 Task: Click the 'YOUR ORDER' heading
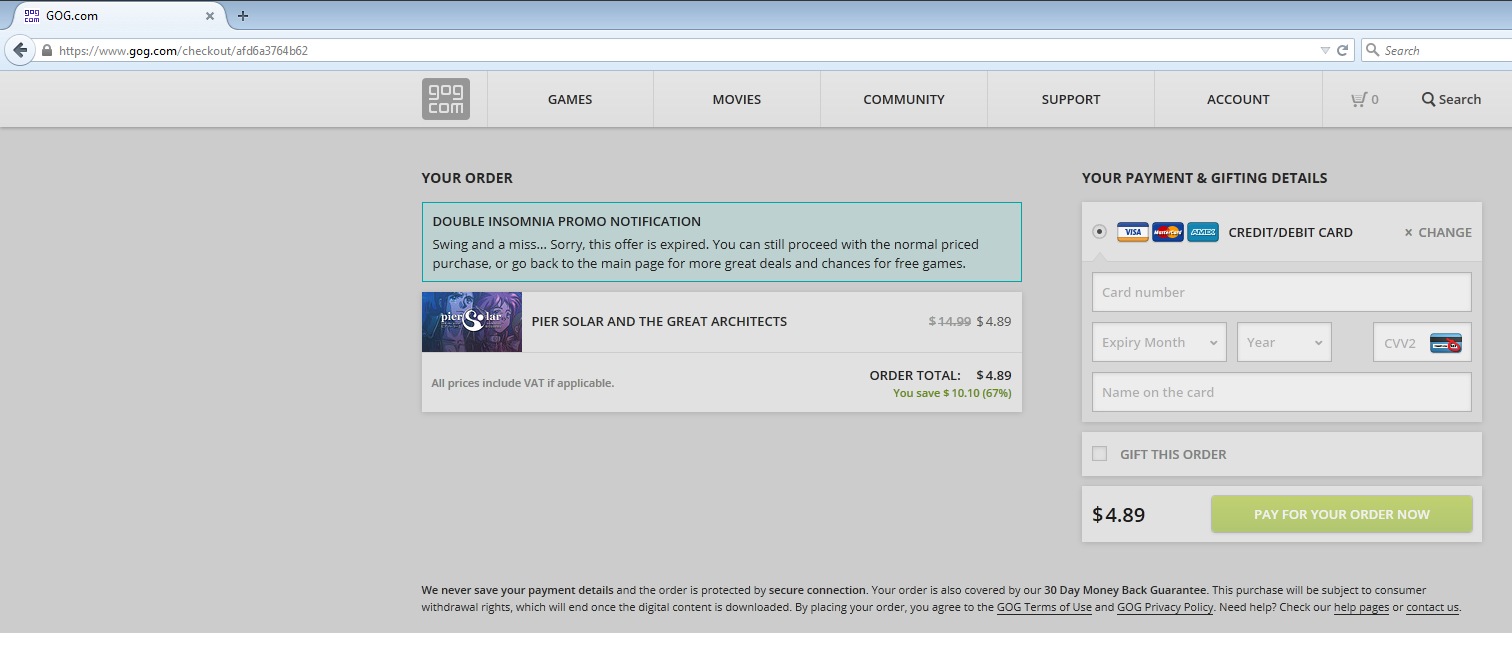[467, 178]
